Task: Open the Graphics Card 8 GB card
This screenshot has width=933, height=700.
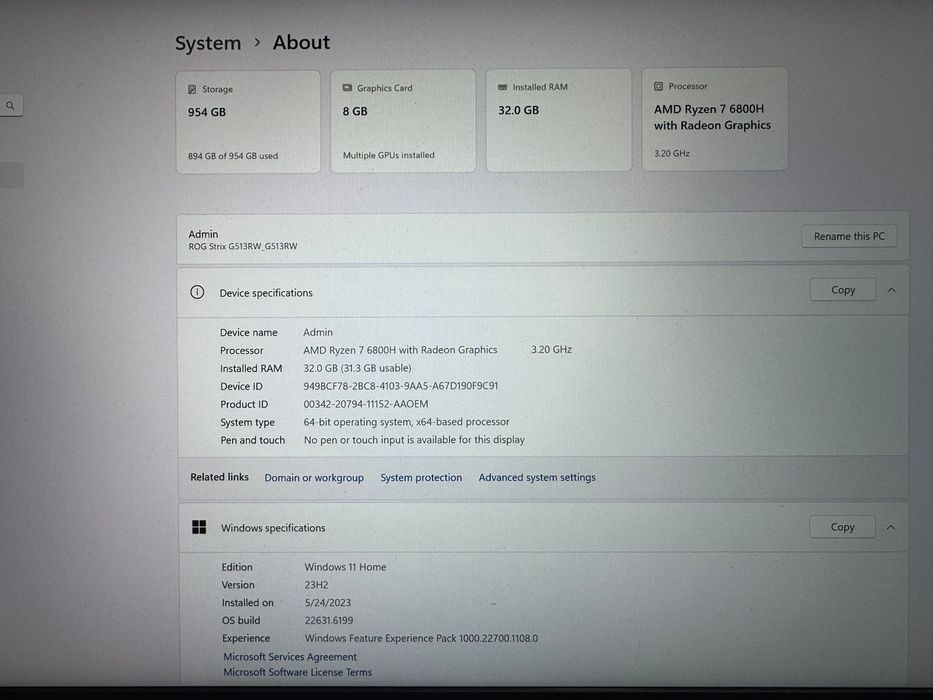Action: tap(403, 121)
